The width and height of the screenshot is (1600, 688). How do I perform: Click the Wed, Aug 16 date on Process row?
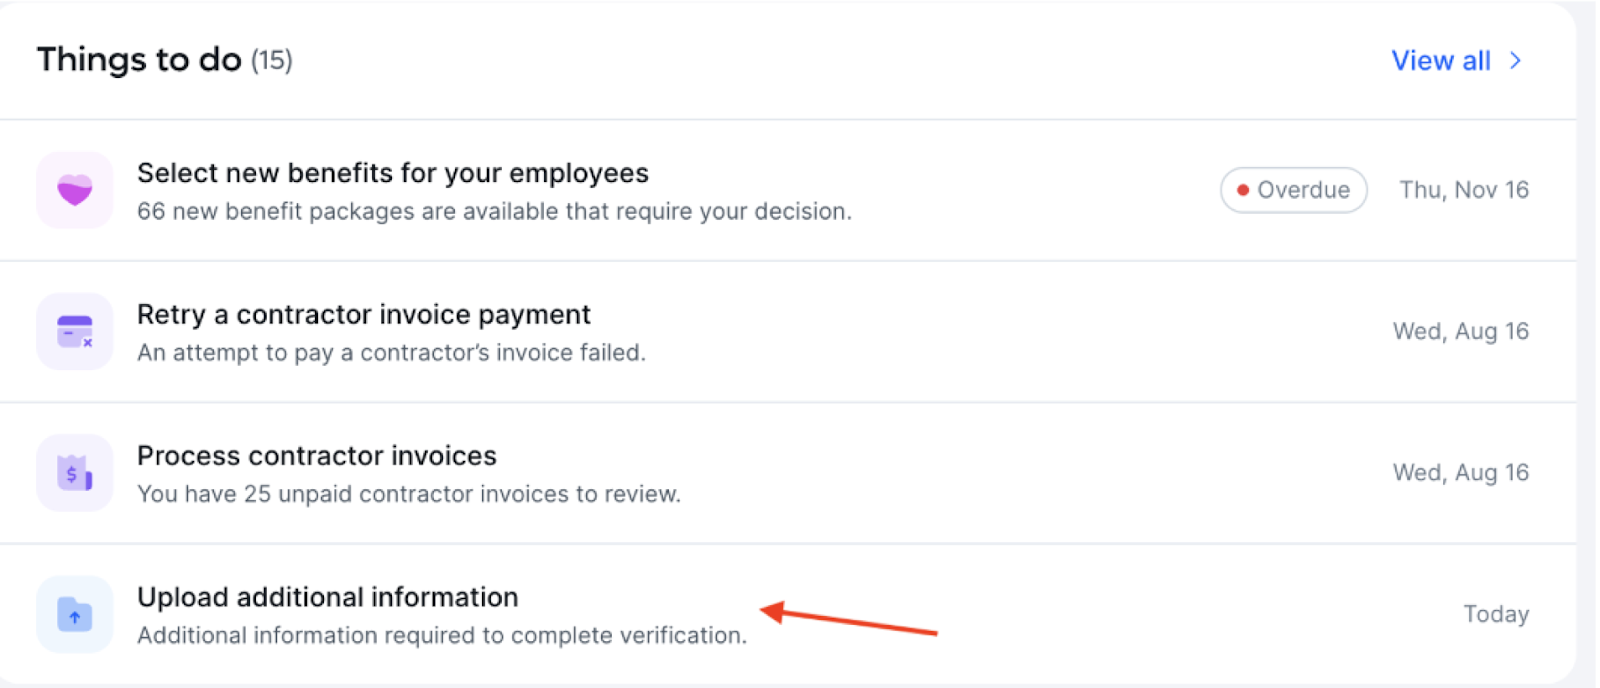pyautogui.click(x=1461, y=472)
